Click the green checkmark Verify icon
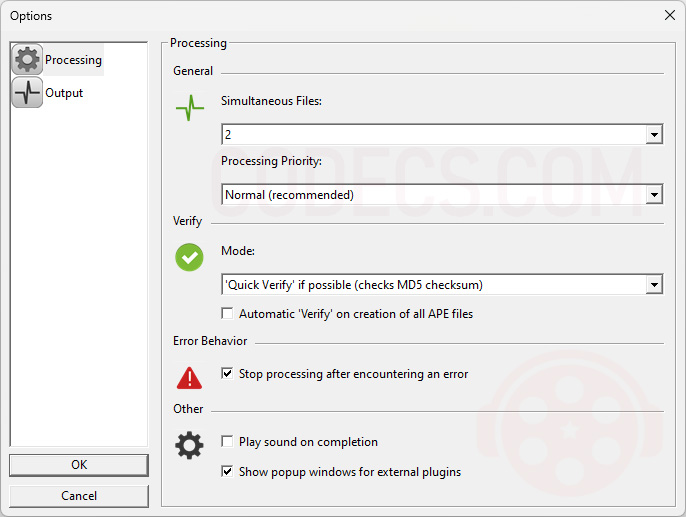This screenshot has height=517, width=686. click(189, 257)
